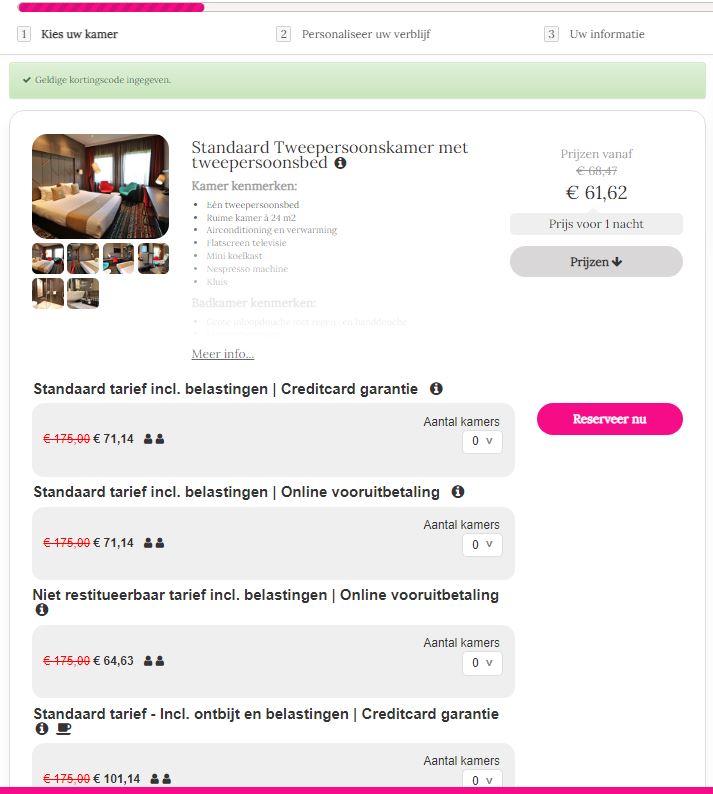Open the Meer info... link
The width and height of the screenshot is (713, 794).
tap(223, 354)
